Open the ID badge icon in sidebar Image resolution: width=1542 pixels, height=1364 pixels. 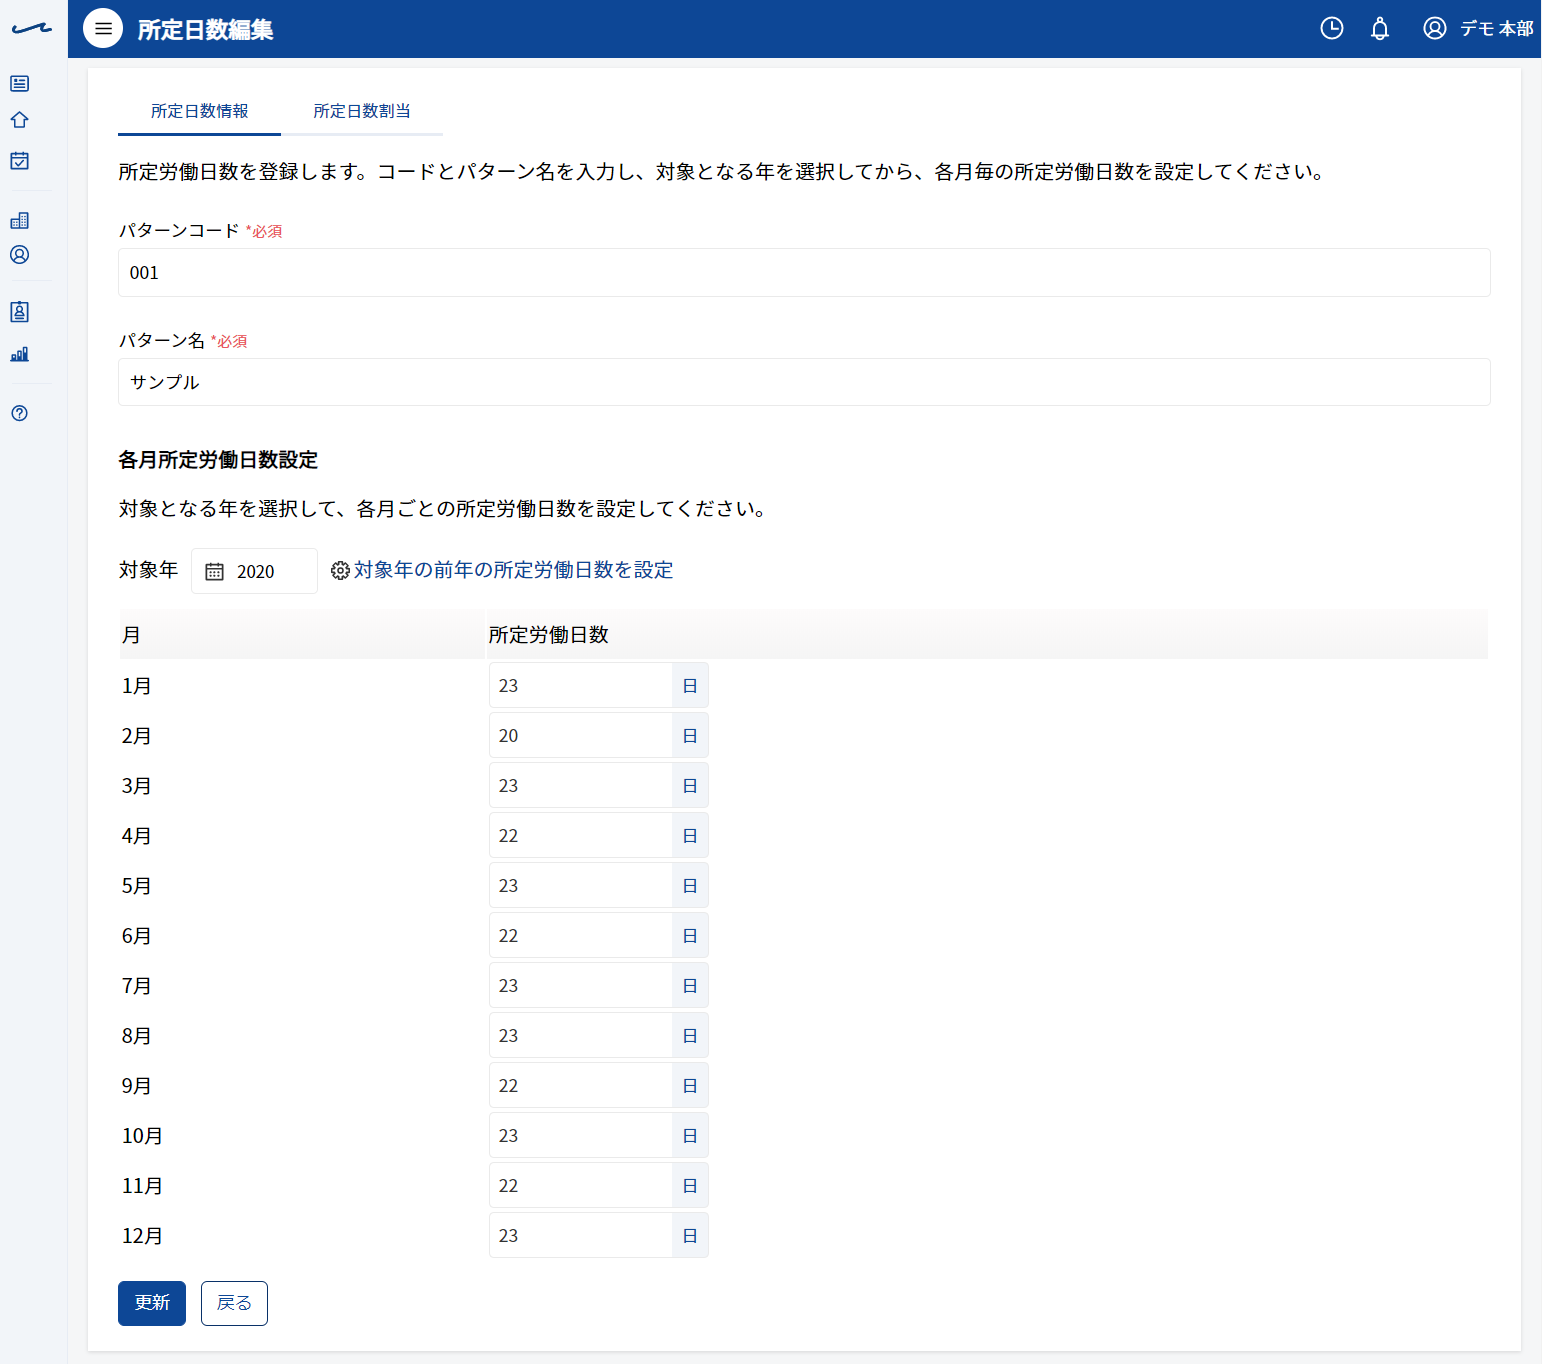19,312
